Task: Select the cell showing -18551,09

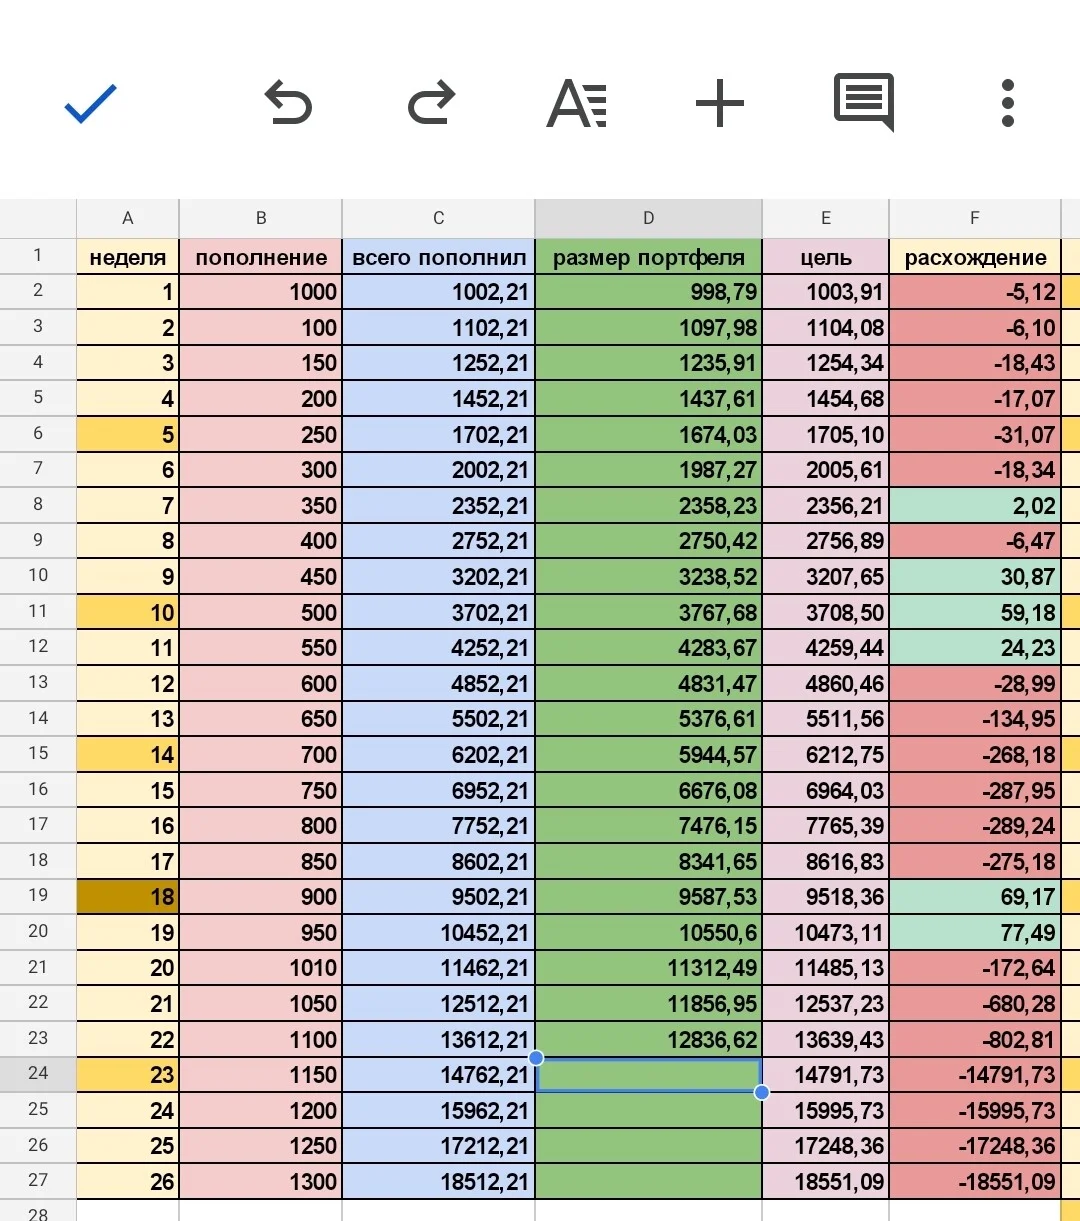Action: click(975, 1182)
